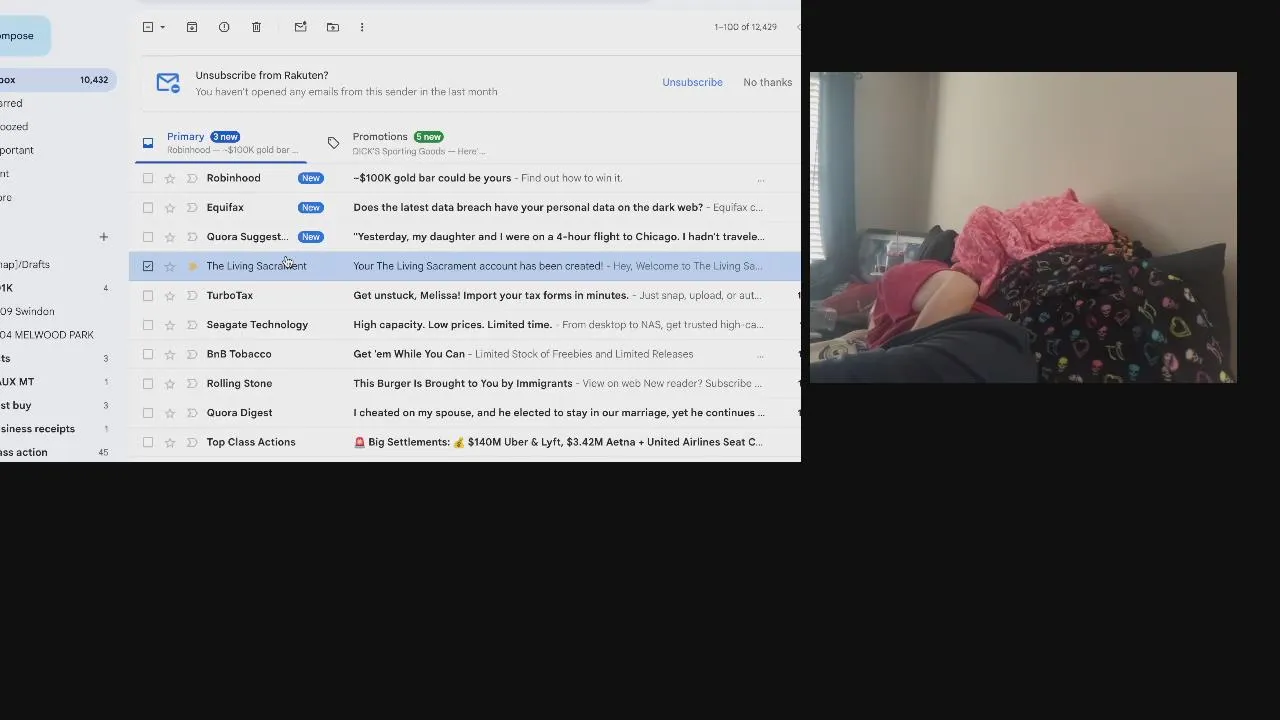
Task: Check the Equifax email checkbox
Action: pos(148,207)
